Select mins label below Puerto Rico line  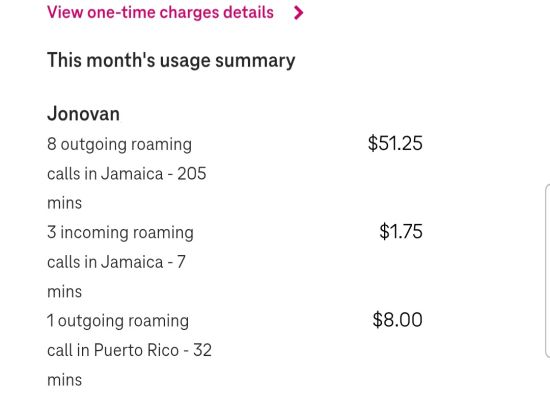65,380
